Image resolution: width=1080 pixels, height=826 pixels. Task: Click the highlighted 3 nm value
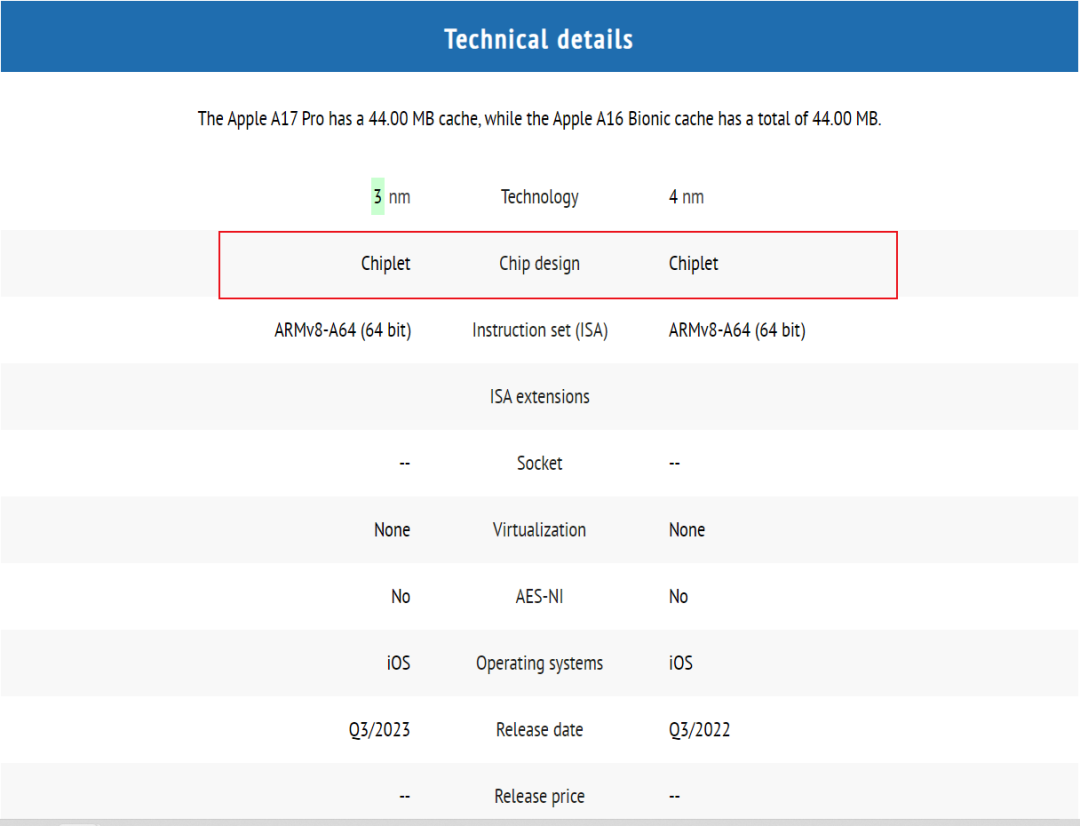[391, 196]
